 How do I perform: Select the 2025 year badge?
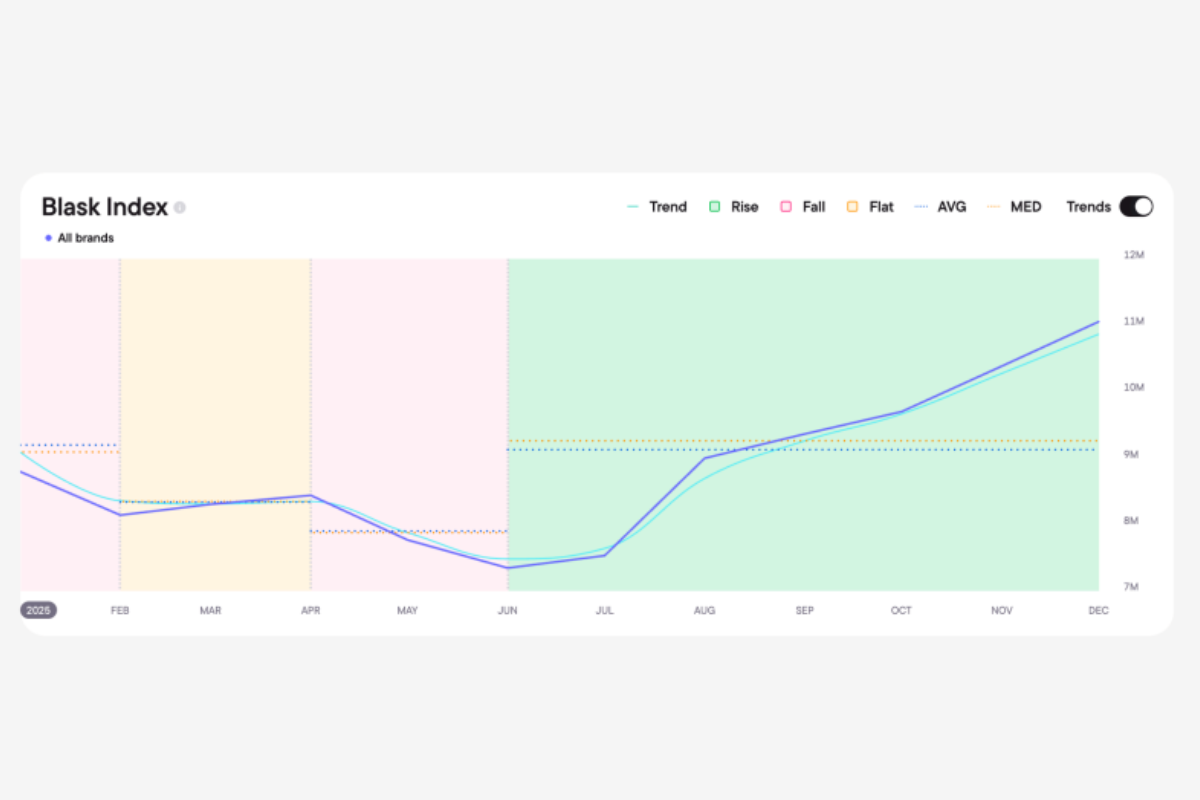pos(39,610)
